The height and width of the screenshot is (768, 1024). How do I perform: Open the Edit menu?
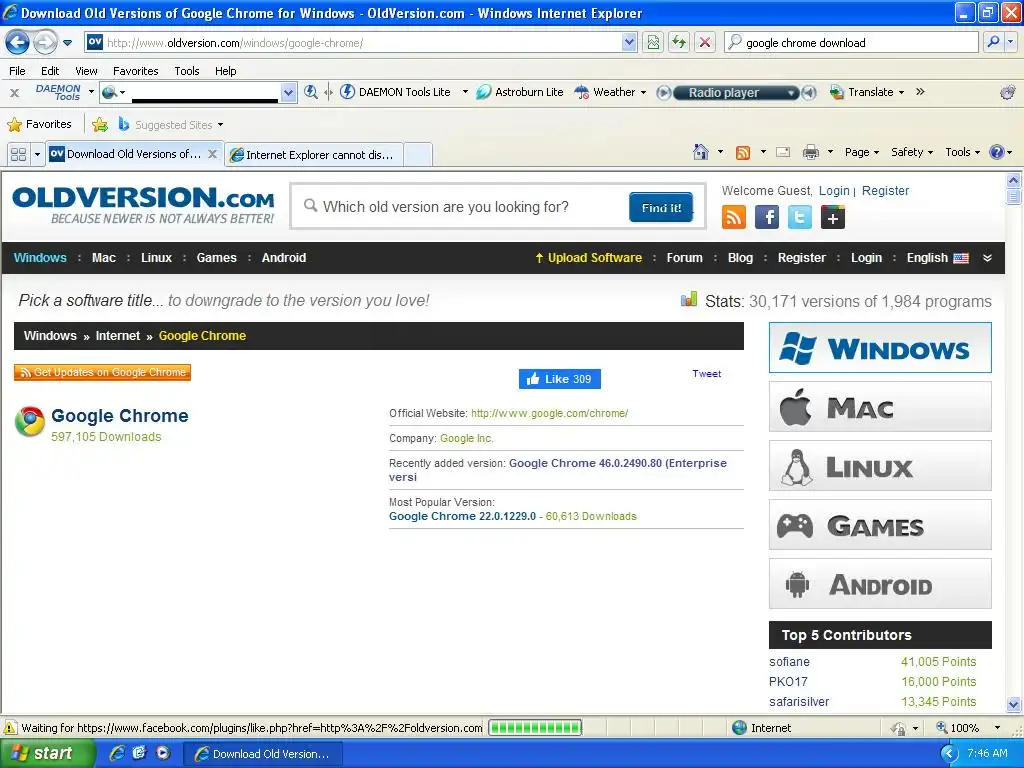pos(50,71)
